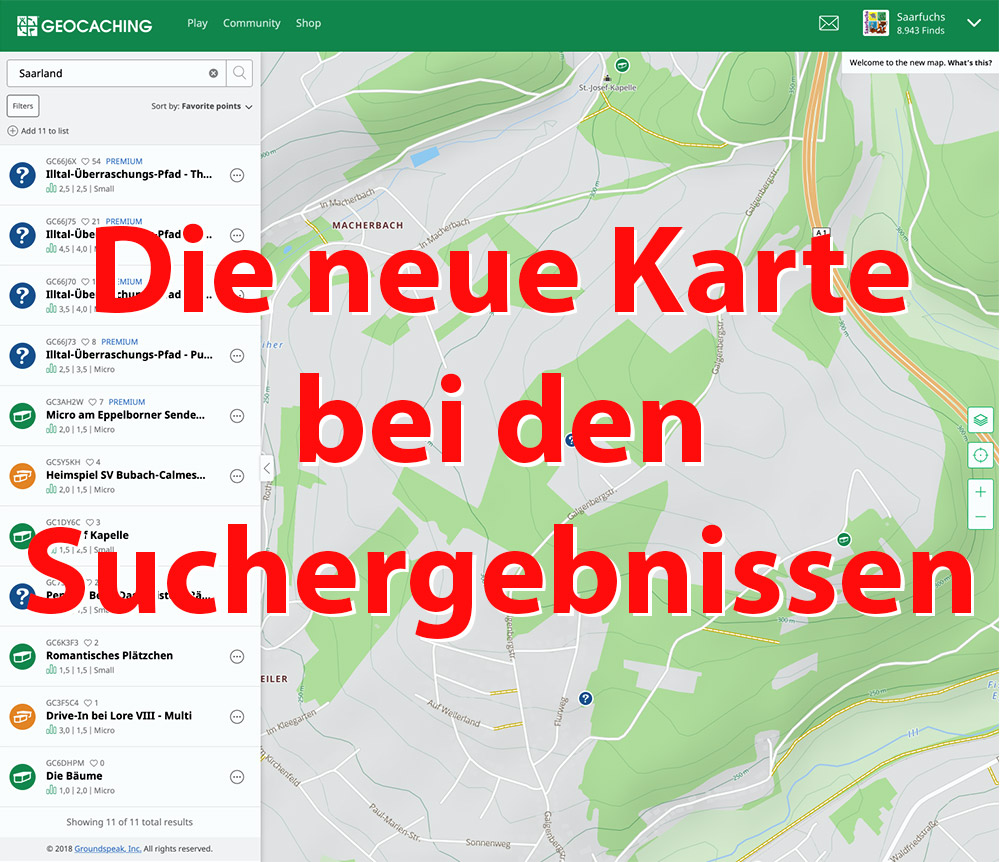Select mystery cache icon for GC66J6X
Viewport: 1002px width, 862px height.
point(22,175)
